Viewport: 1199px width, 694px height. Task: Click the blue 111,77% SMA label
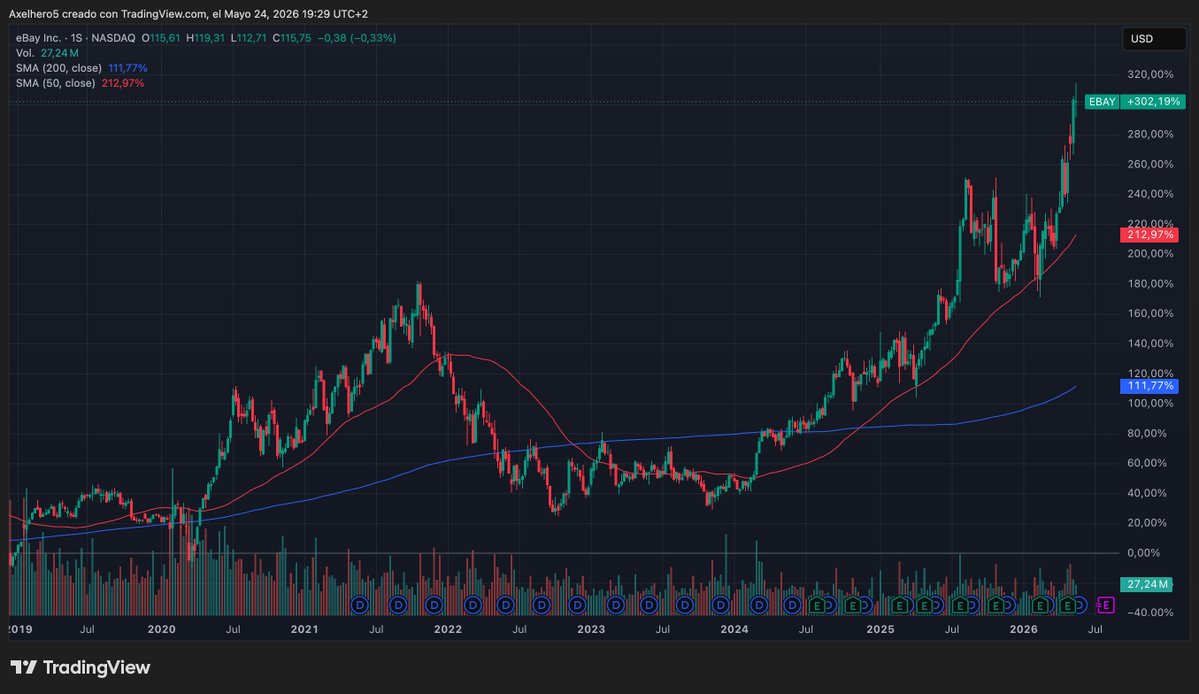tap(1149, 386)
